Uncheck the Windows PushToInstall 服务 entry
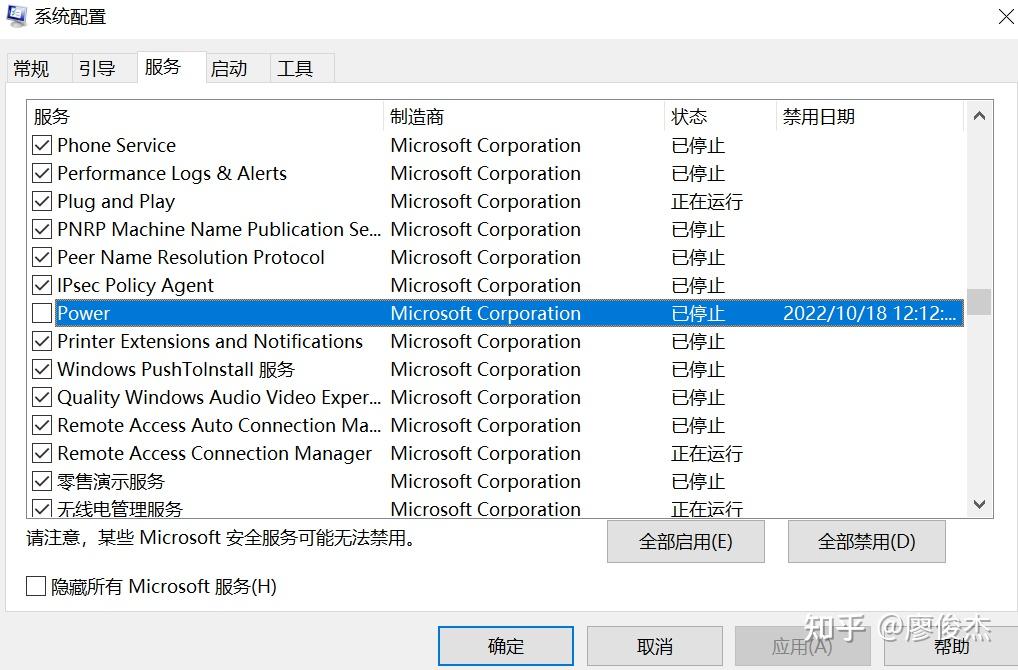Screen dimensions: 1018x670 click(40, 369)
